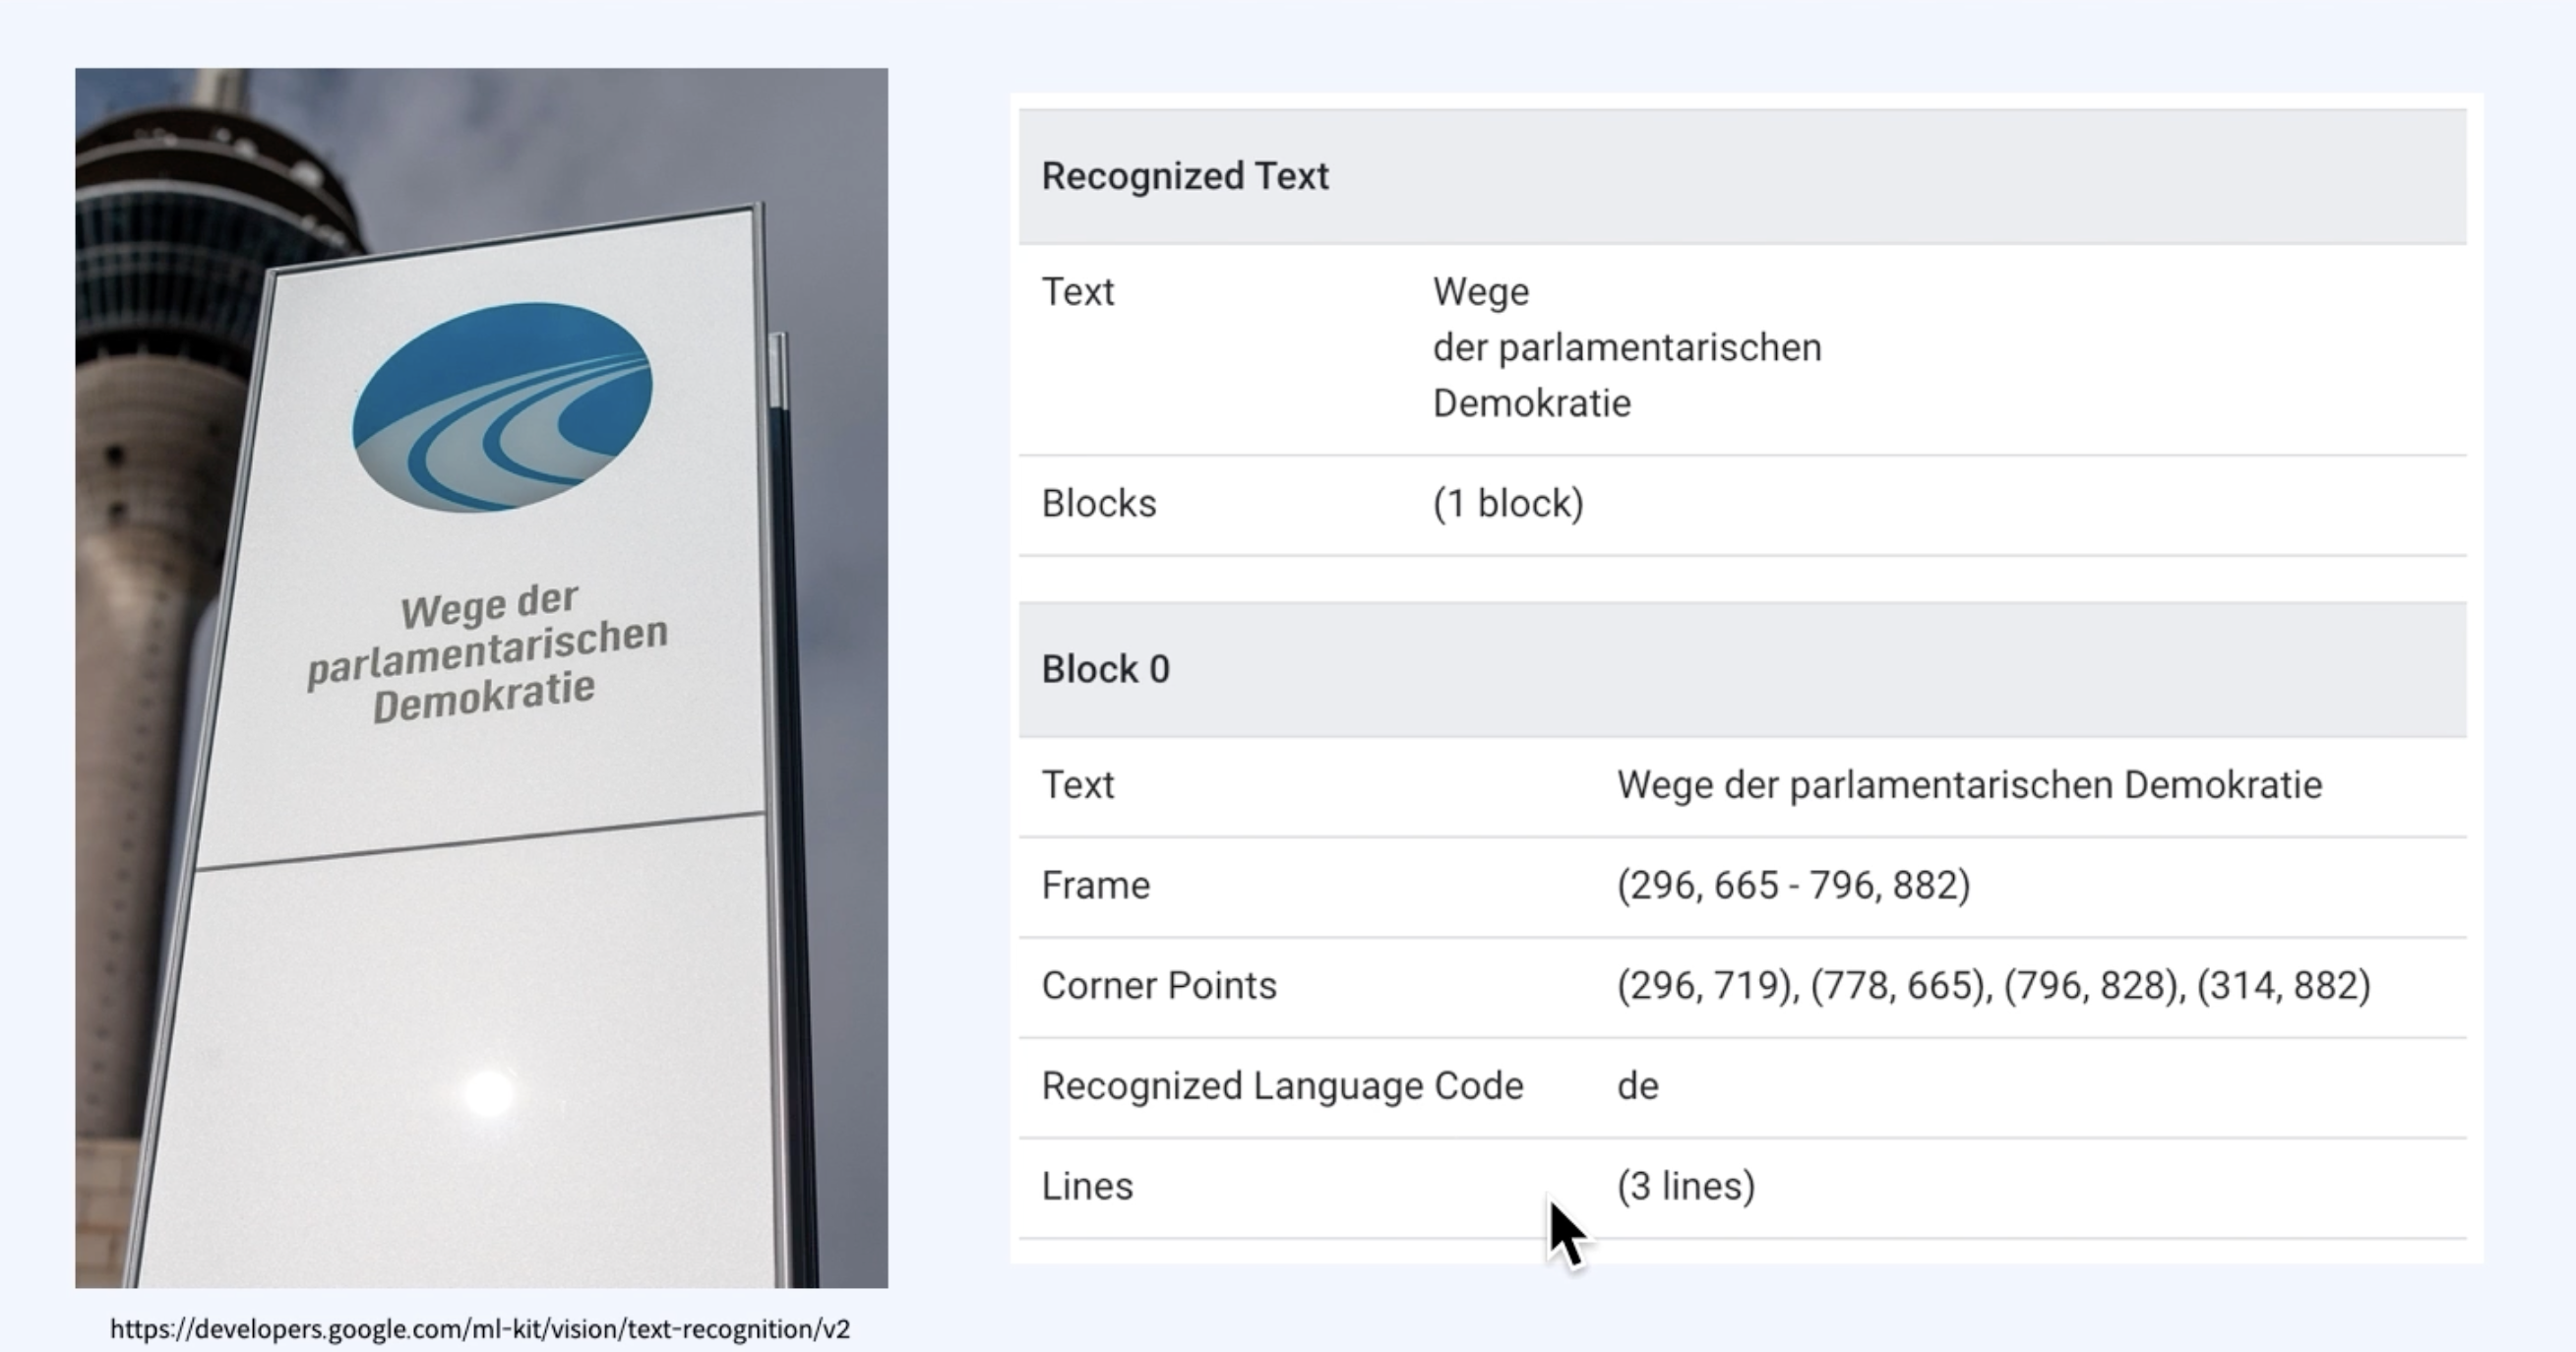This screenshot has width=2576, height=1352.
Task: Click the Block 0 recognized text value
Action: (x=1969, y=785)
